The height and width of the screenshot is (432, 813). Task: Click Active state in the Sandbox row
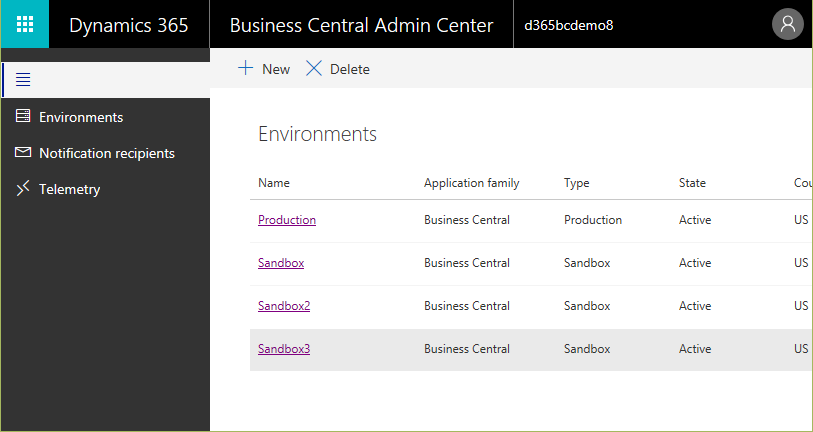pos(695,263)
